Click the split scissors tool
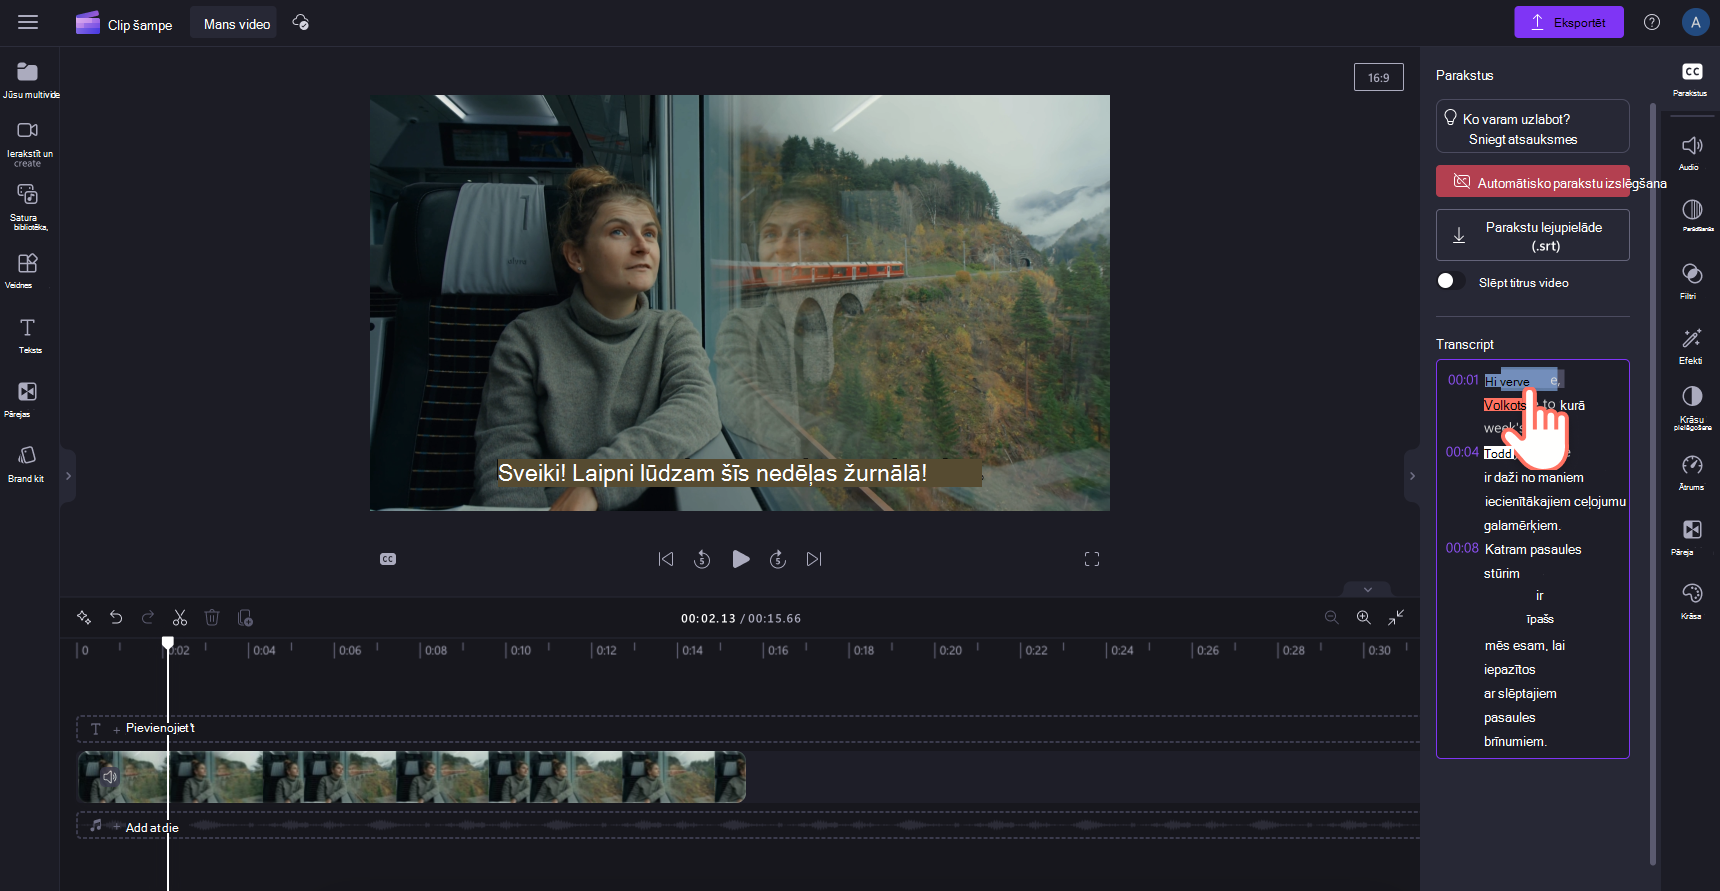The width and height of the screenshot is (1720, 891). [180, 618]
